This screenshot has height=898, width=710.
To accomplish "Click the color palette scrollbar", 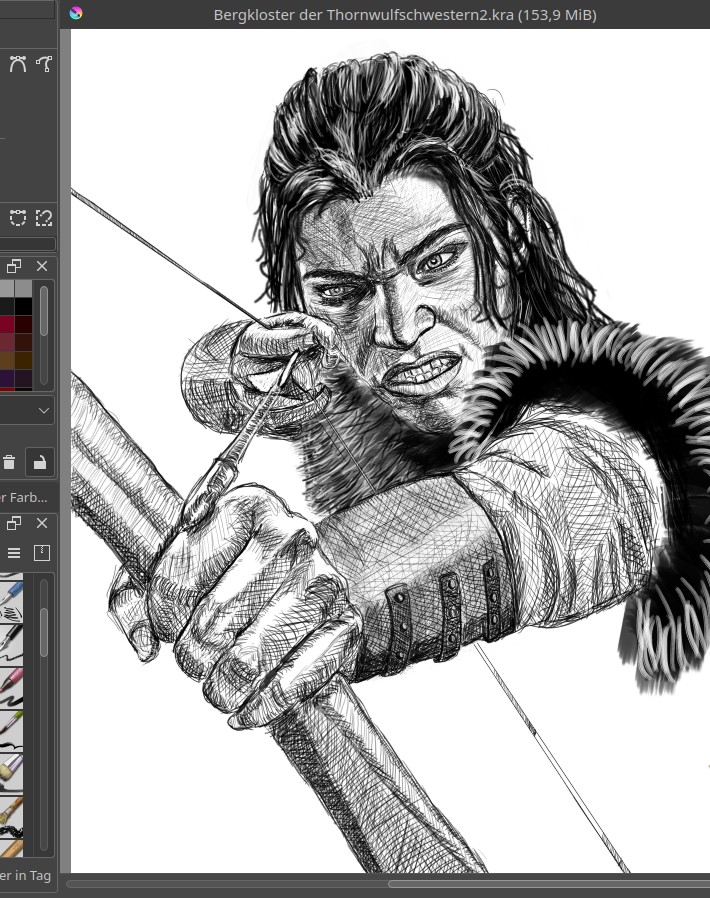I will pyautogui.click(x=44, y=310).
